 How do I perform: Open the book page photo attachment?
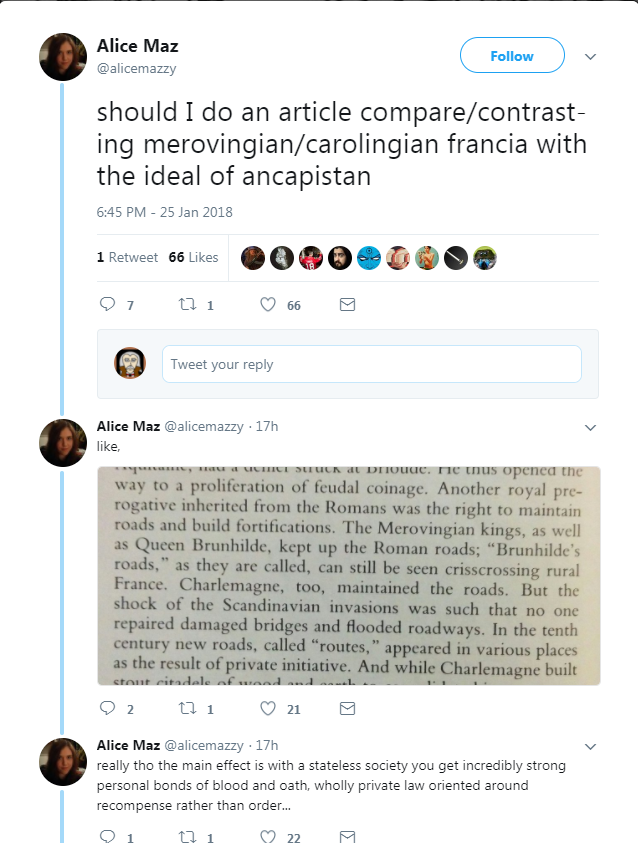(348, 575)
